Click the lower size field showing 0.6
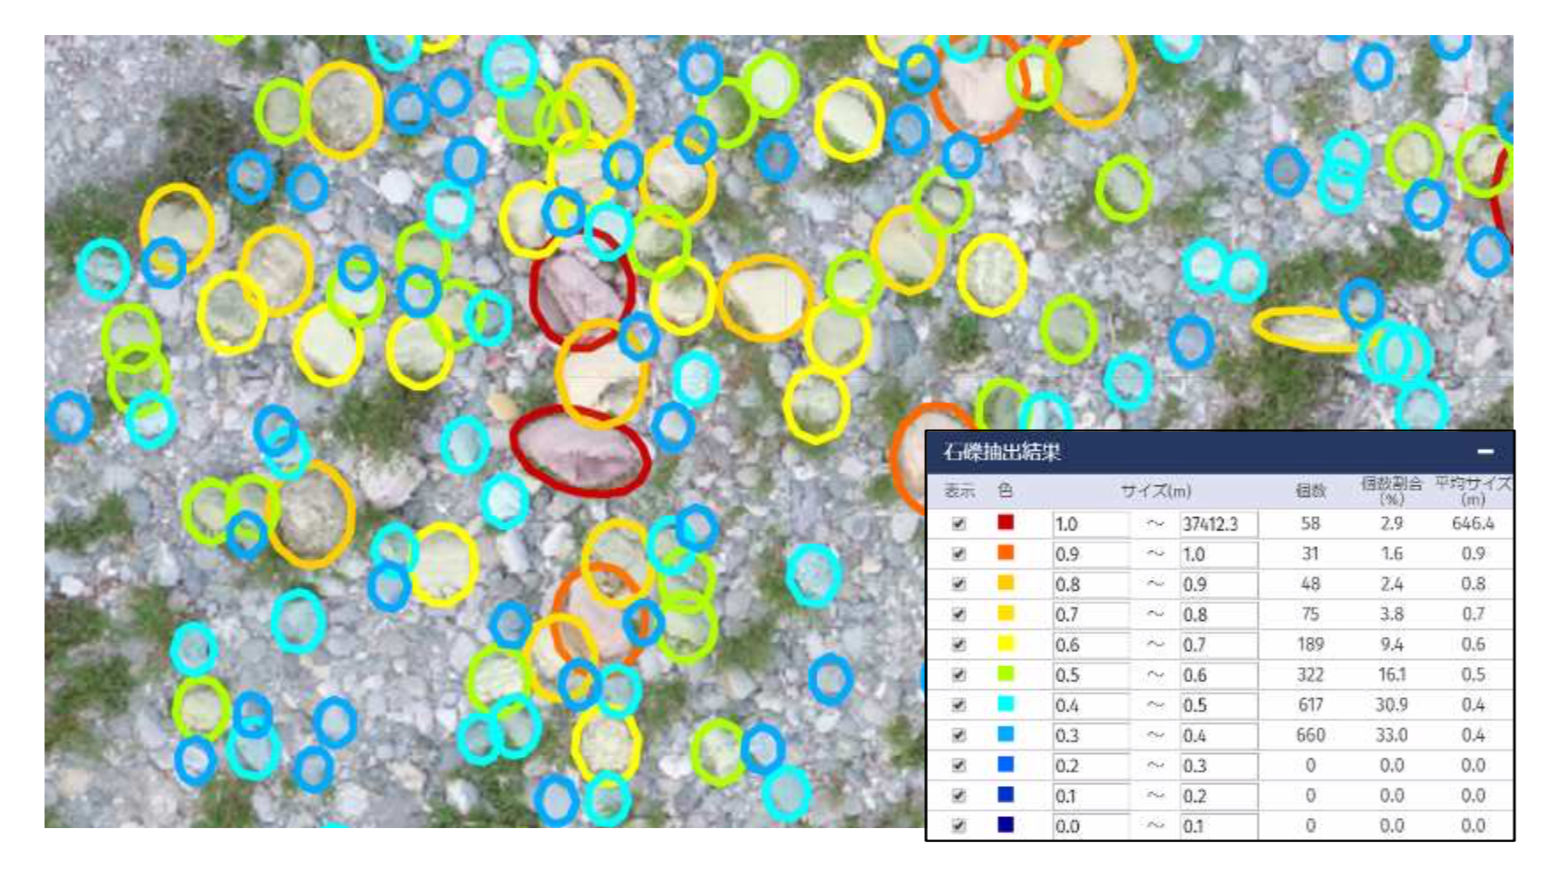The image size is (1546, 874). point(1091,645)
